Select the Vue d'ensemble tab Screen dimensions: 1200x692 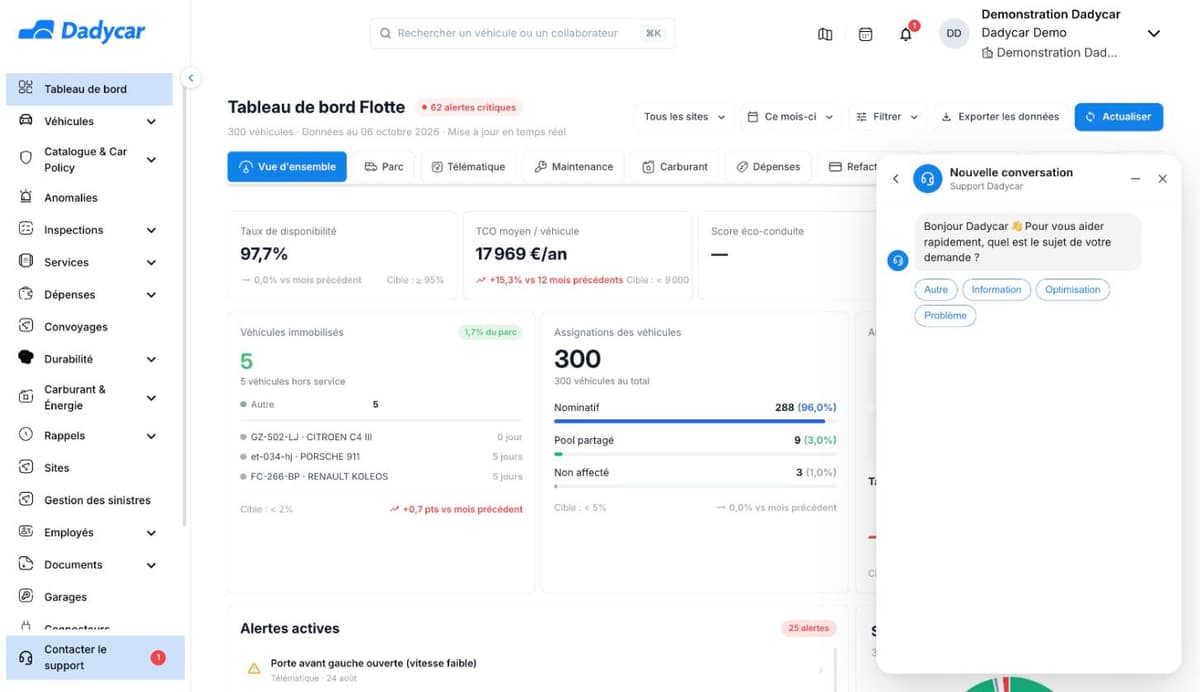pyautogui.click(x=287, y=167)
